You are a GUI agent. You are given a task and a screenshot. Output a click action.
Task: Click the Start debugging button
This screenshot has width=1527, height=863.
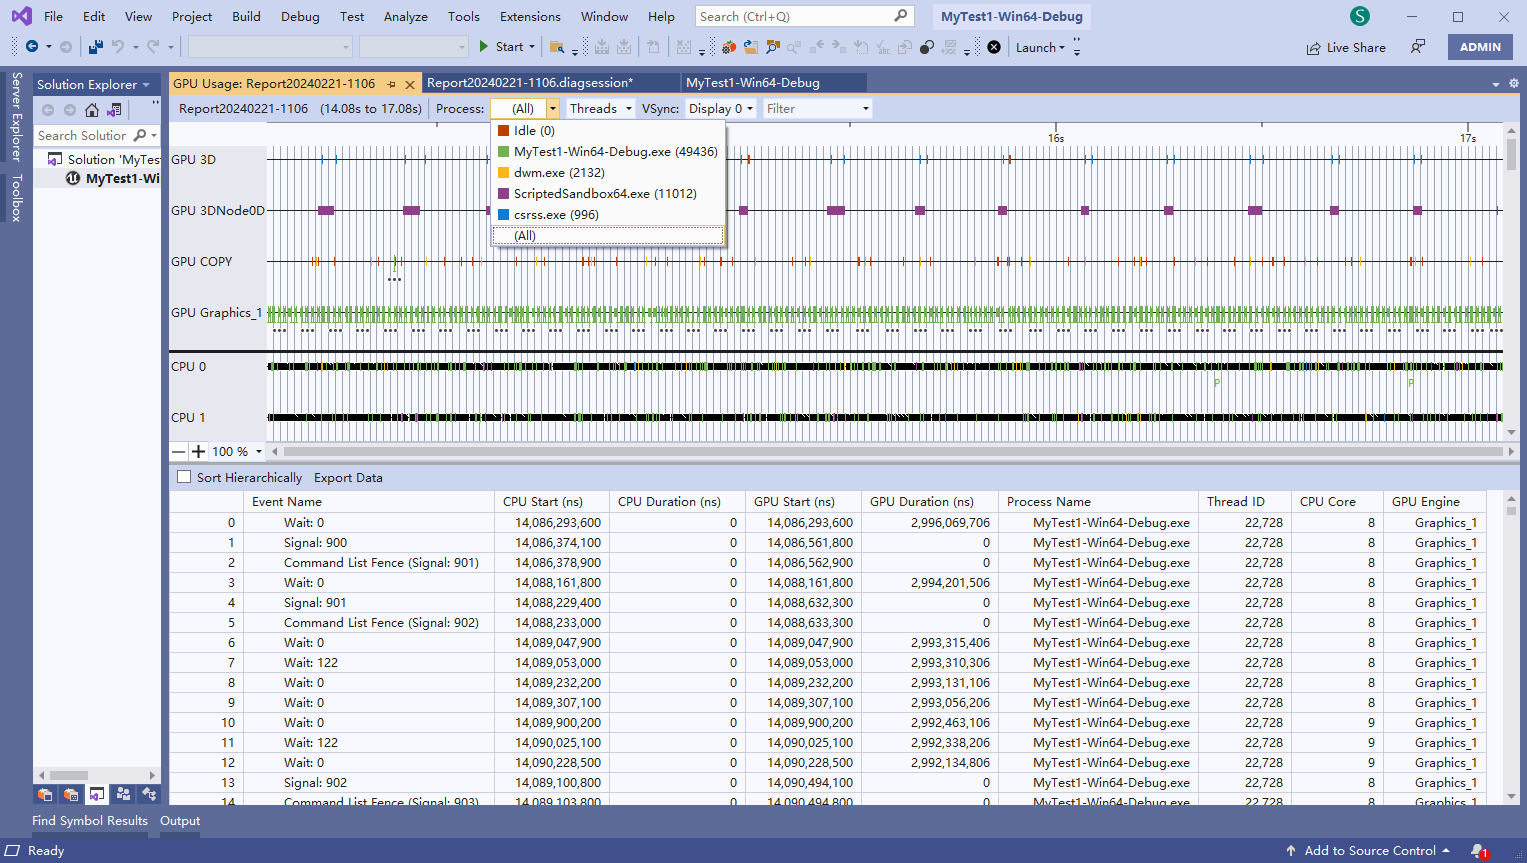(x=500, y=47)
